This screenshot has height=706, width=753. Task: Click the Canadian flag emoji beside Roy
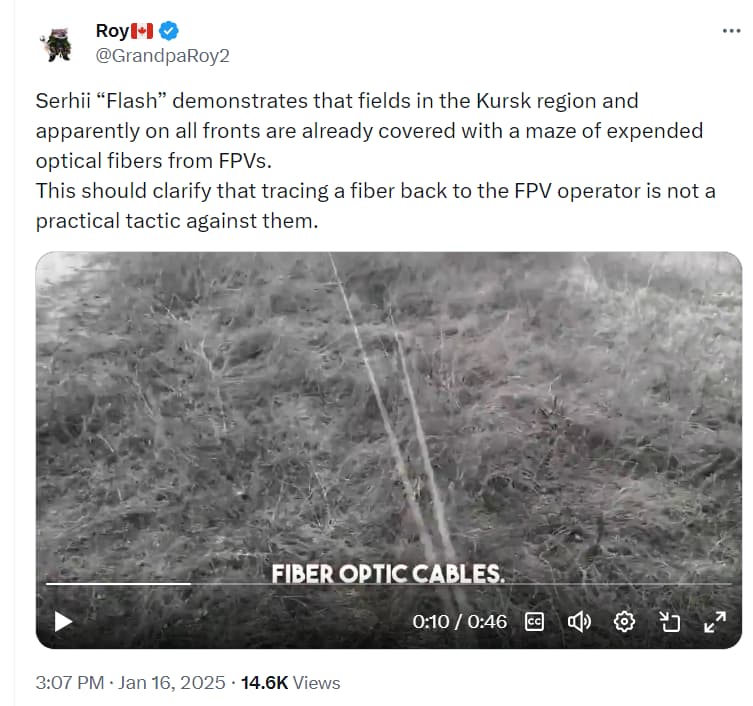click(142, 31)
